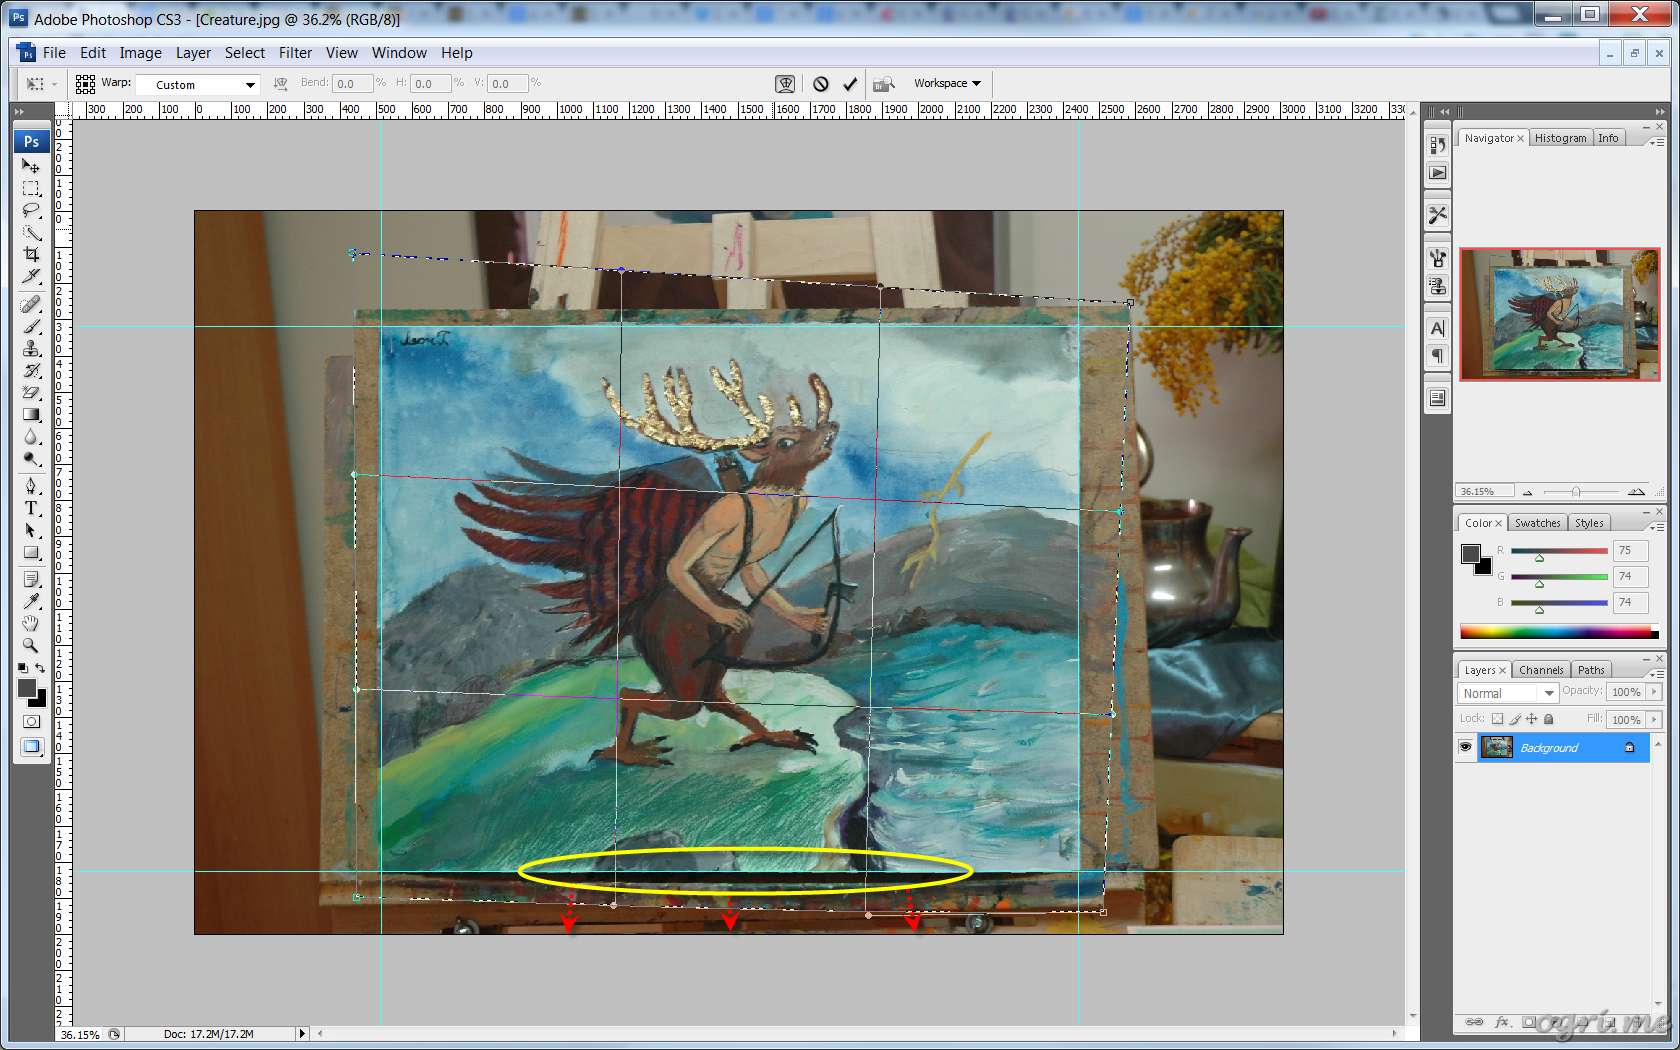Pick the Hand tool
The height and width of the screenshot is (1050, 1680).
pyautogui.click(x=31, y=623)
